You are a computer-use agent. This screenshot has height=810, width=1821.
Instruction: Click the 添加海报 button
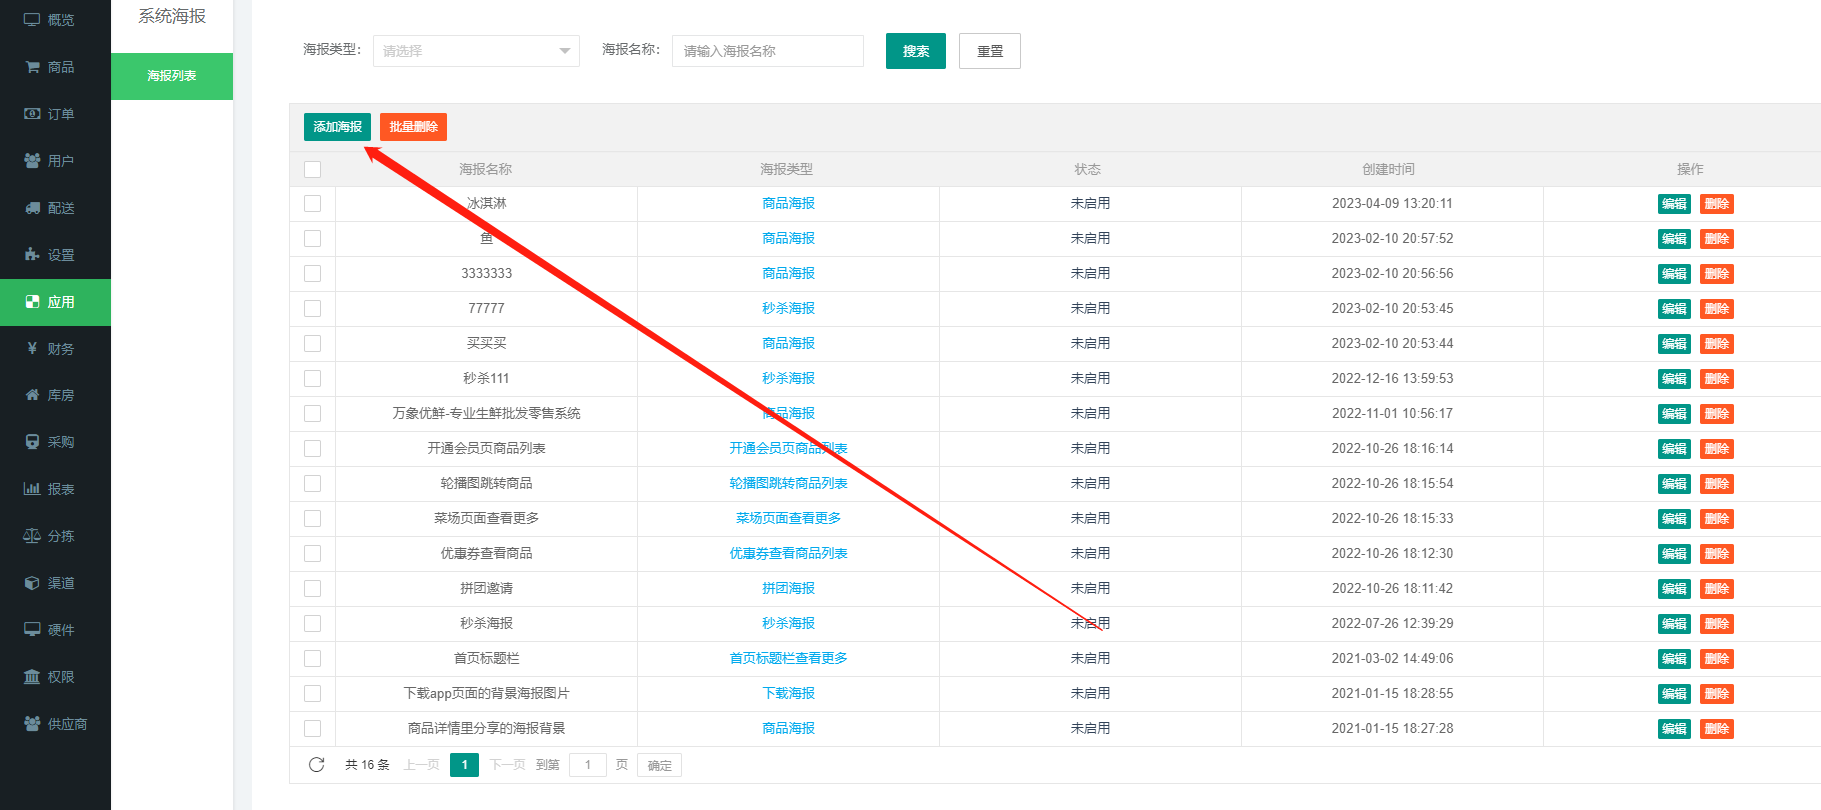337,127
